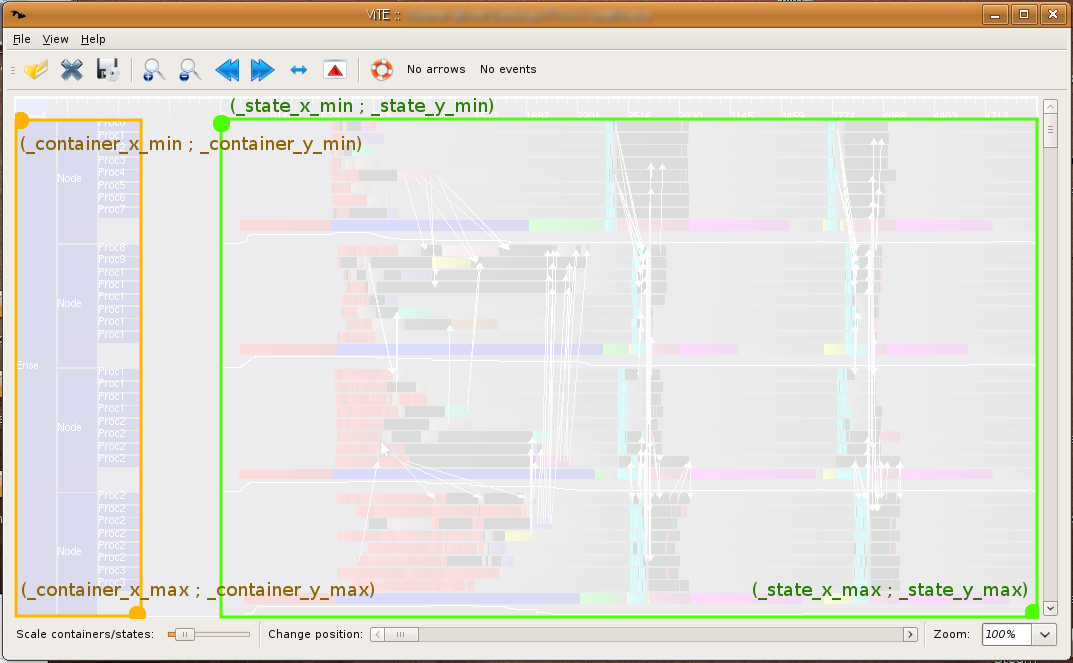The image size is (1073, 663).
Task: Click the save/export floppy disk icon
Action: click(x=108, y=70)
